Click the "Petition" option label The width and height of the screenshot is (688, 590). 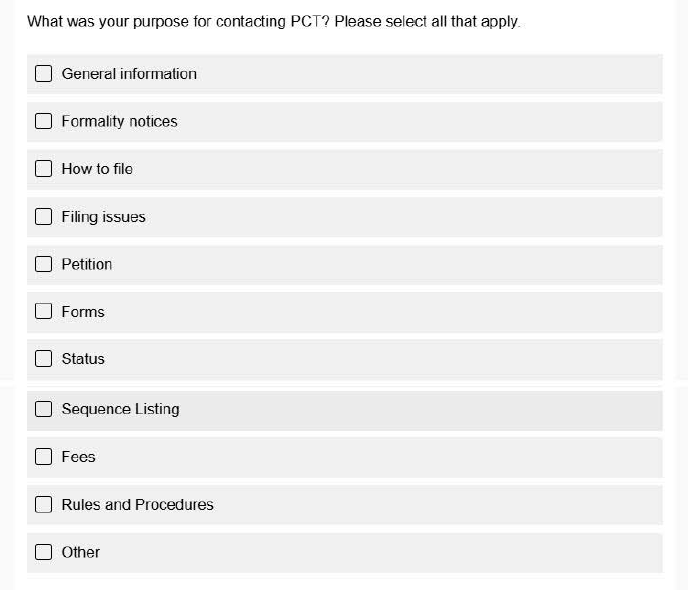87,264
